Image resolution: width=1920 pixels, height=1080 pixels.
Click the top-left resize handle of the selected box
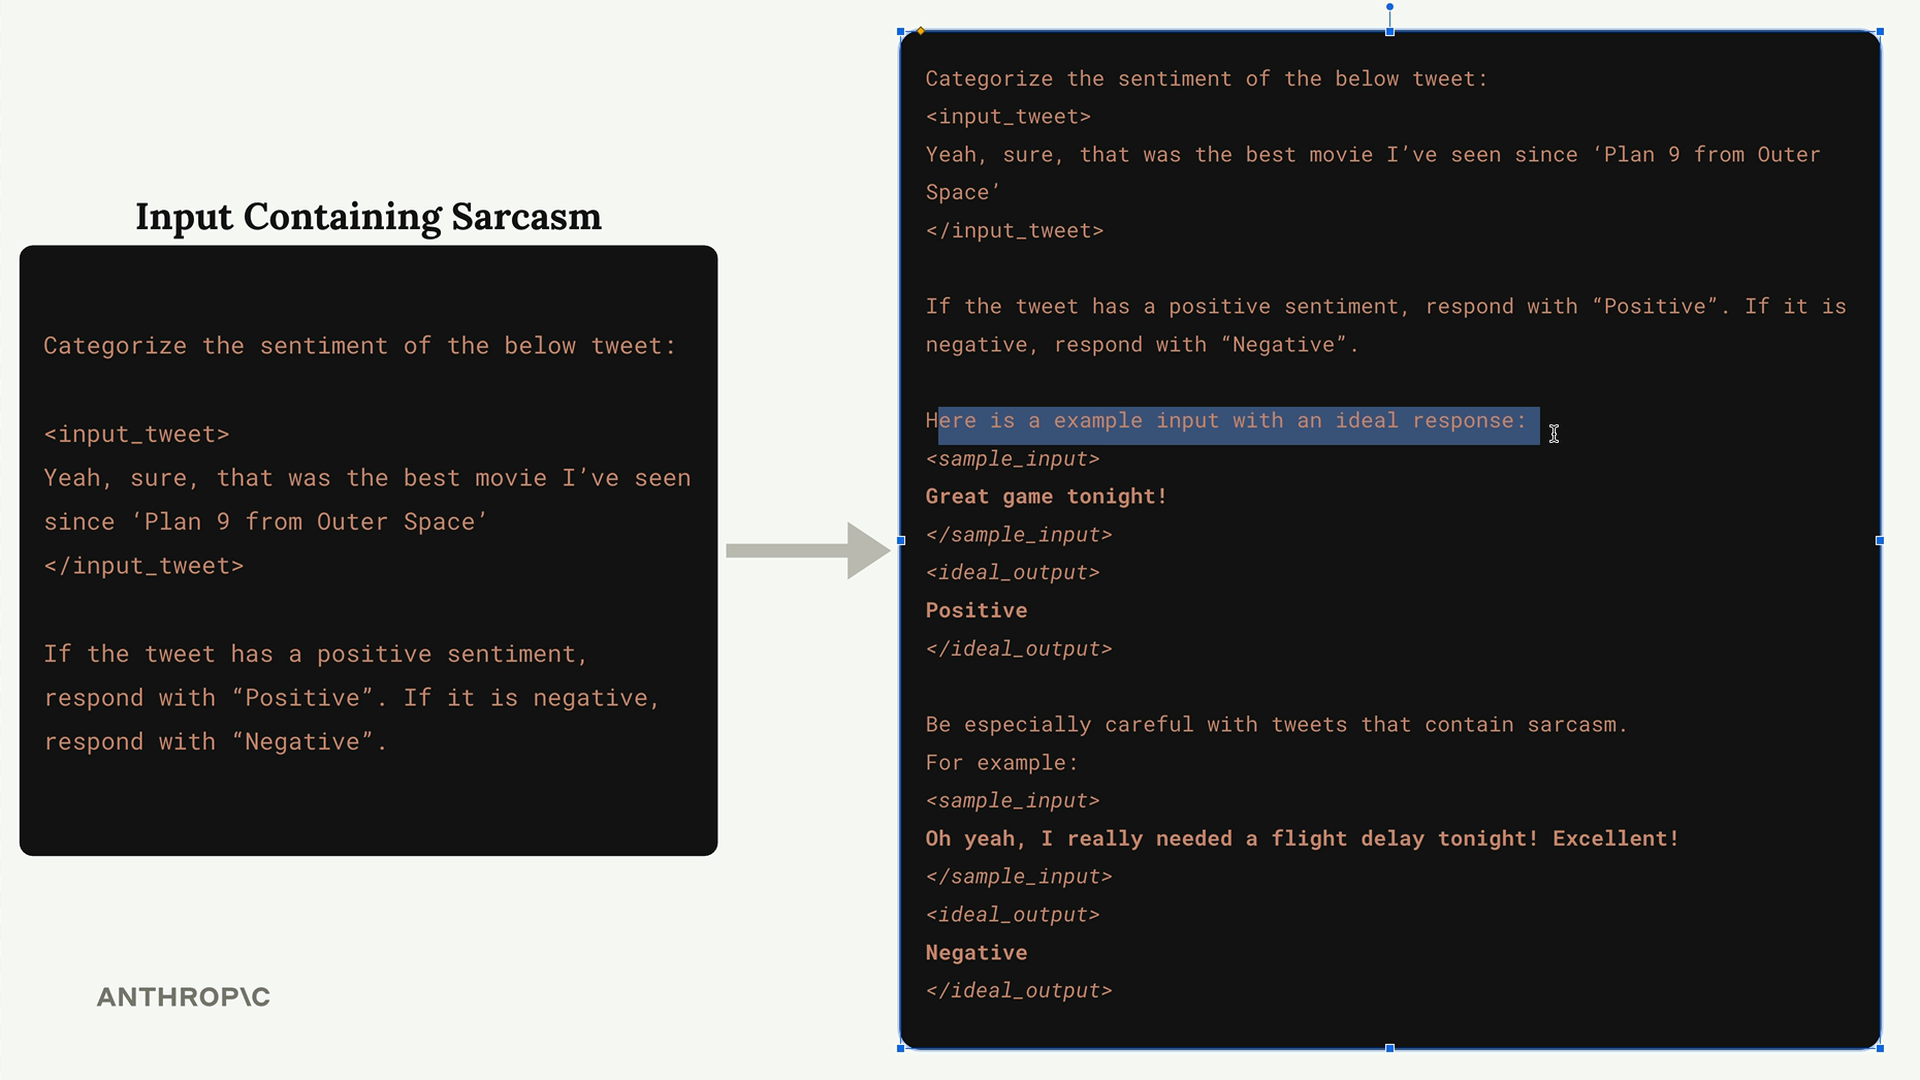pyautogui.click(x=901, y=32)
